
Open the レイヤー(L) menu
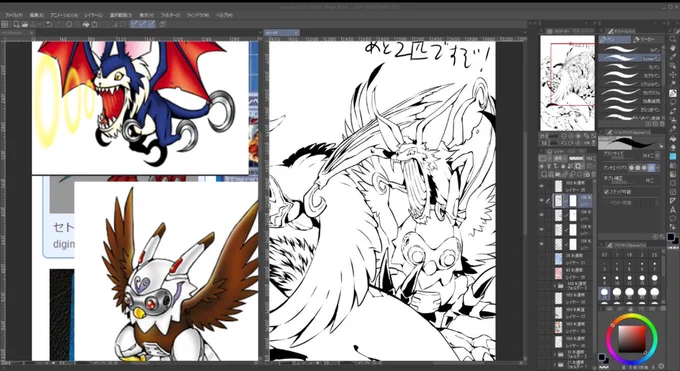94,16
